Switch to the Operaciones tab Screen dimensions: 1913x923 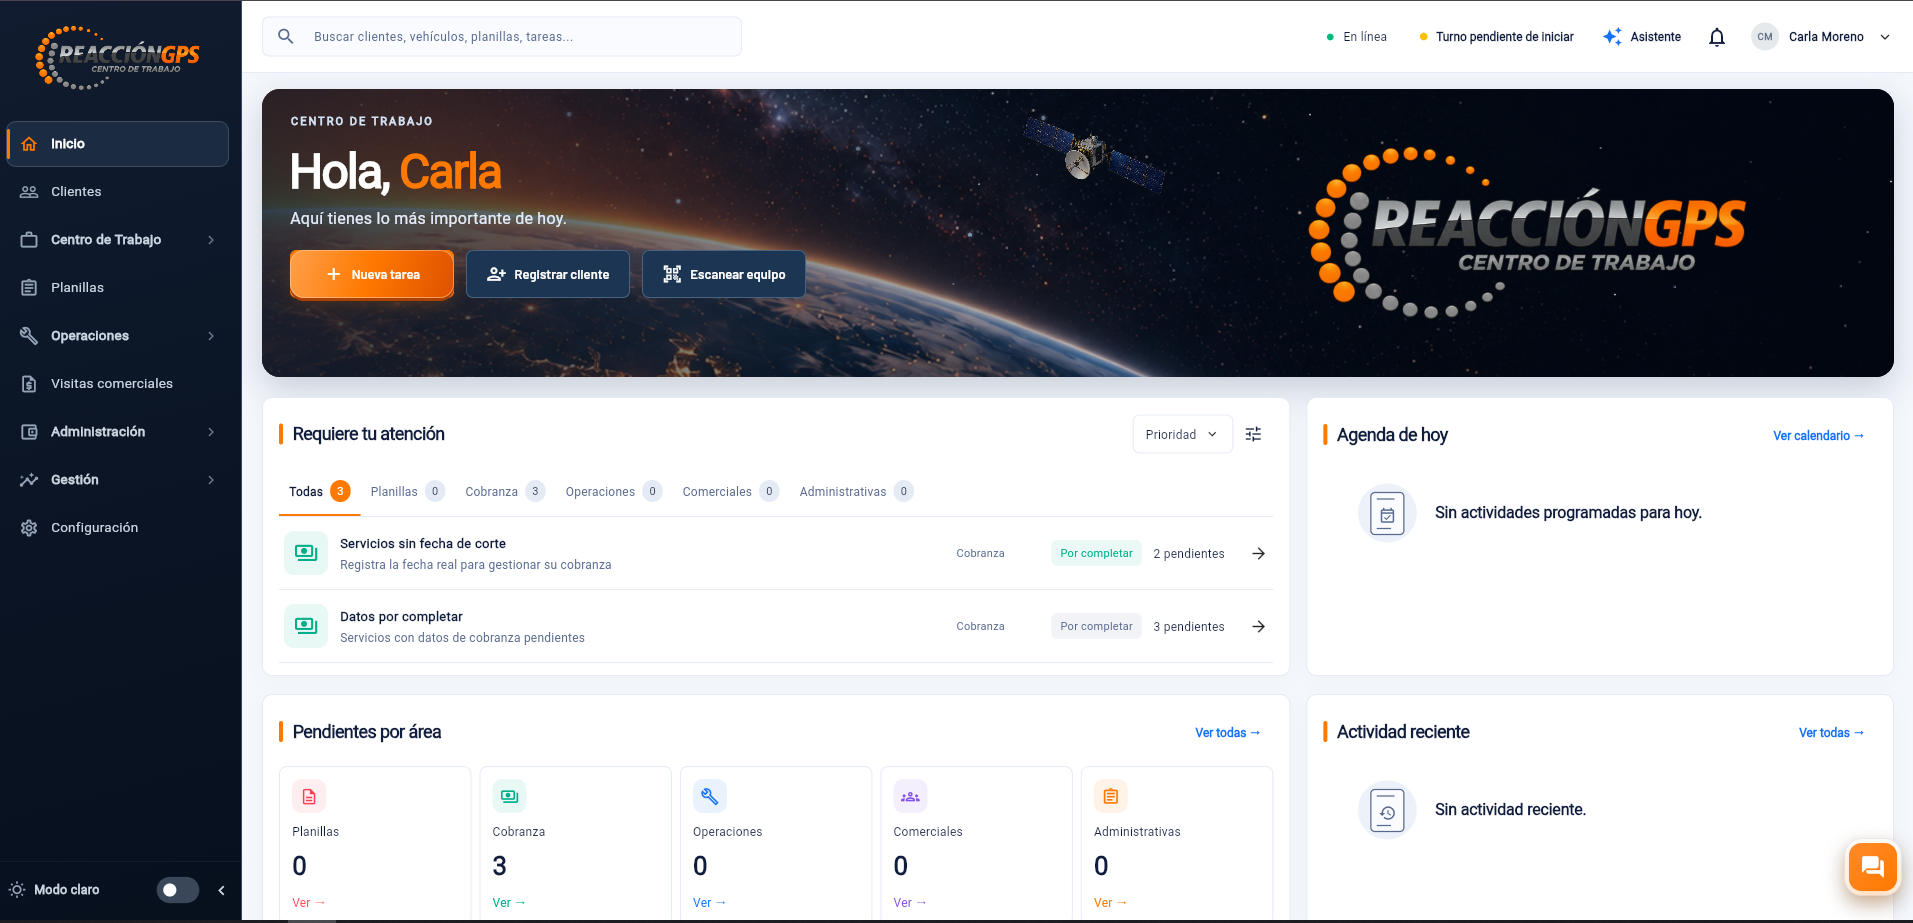[613, 491]
